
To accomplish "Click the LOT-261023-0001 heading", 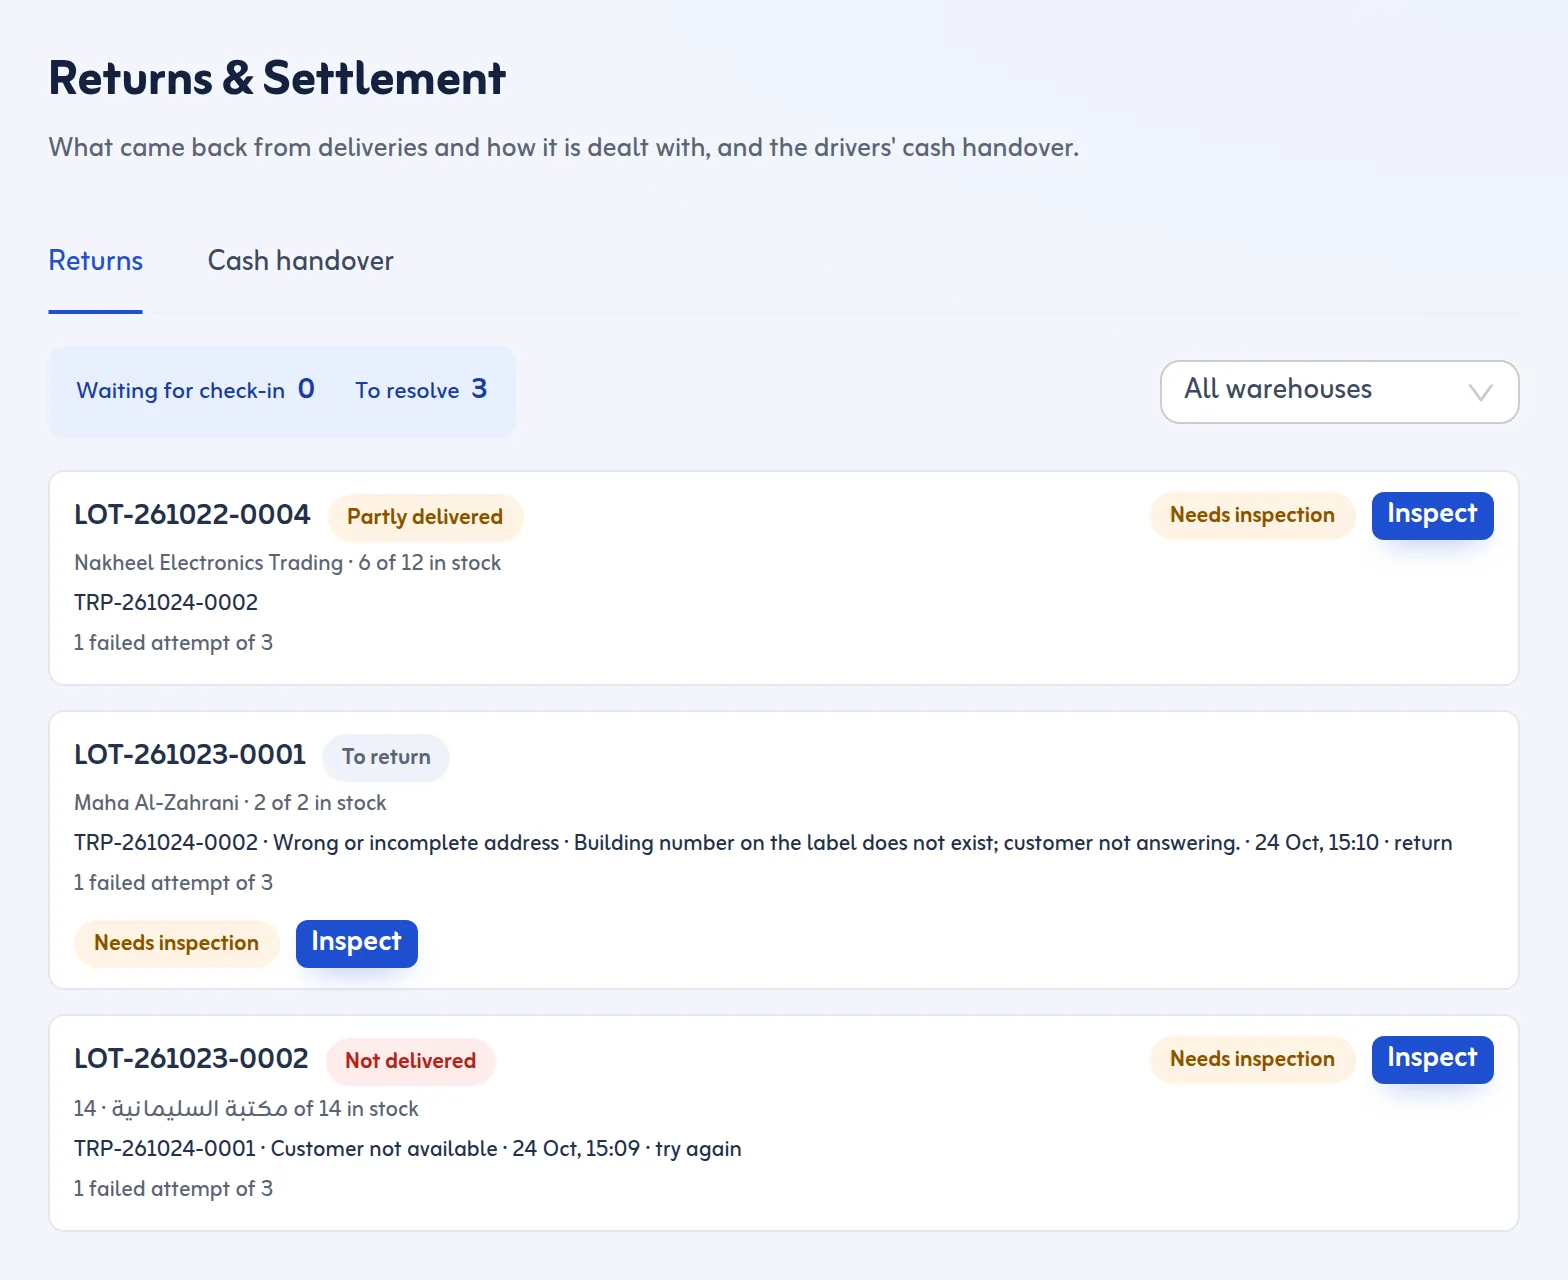I will [190, 755].
